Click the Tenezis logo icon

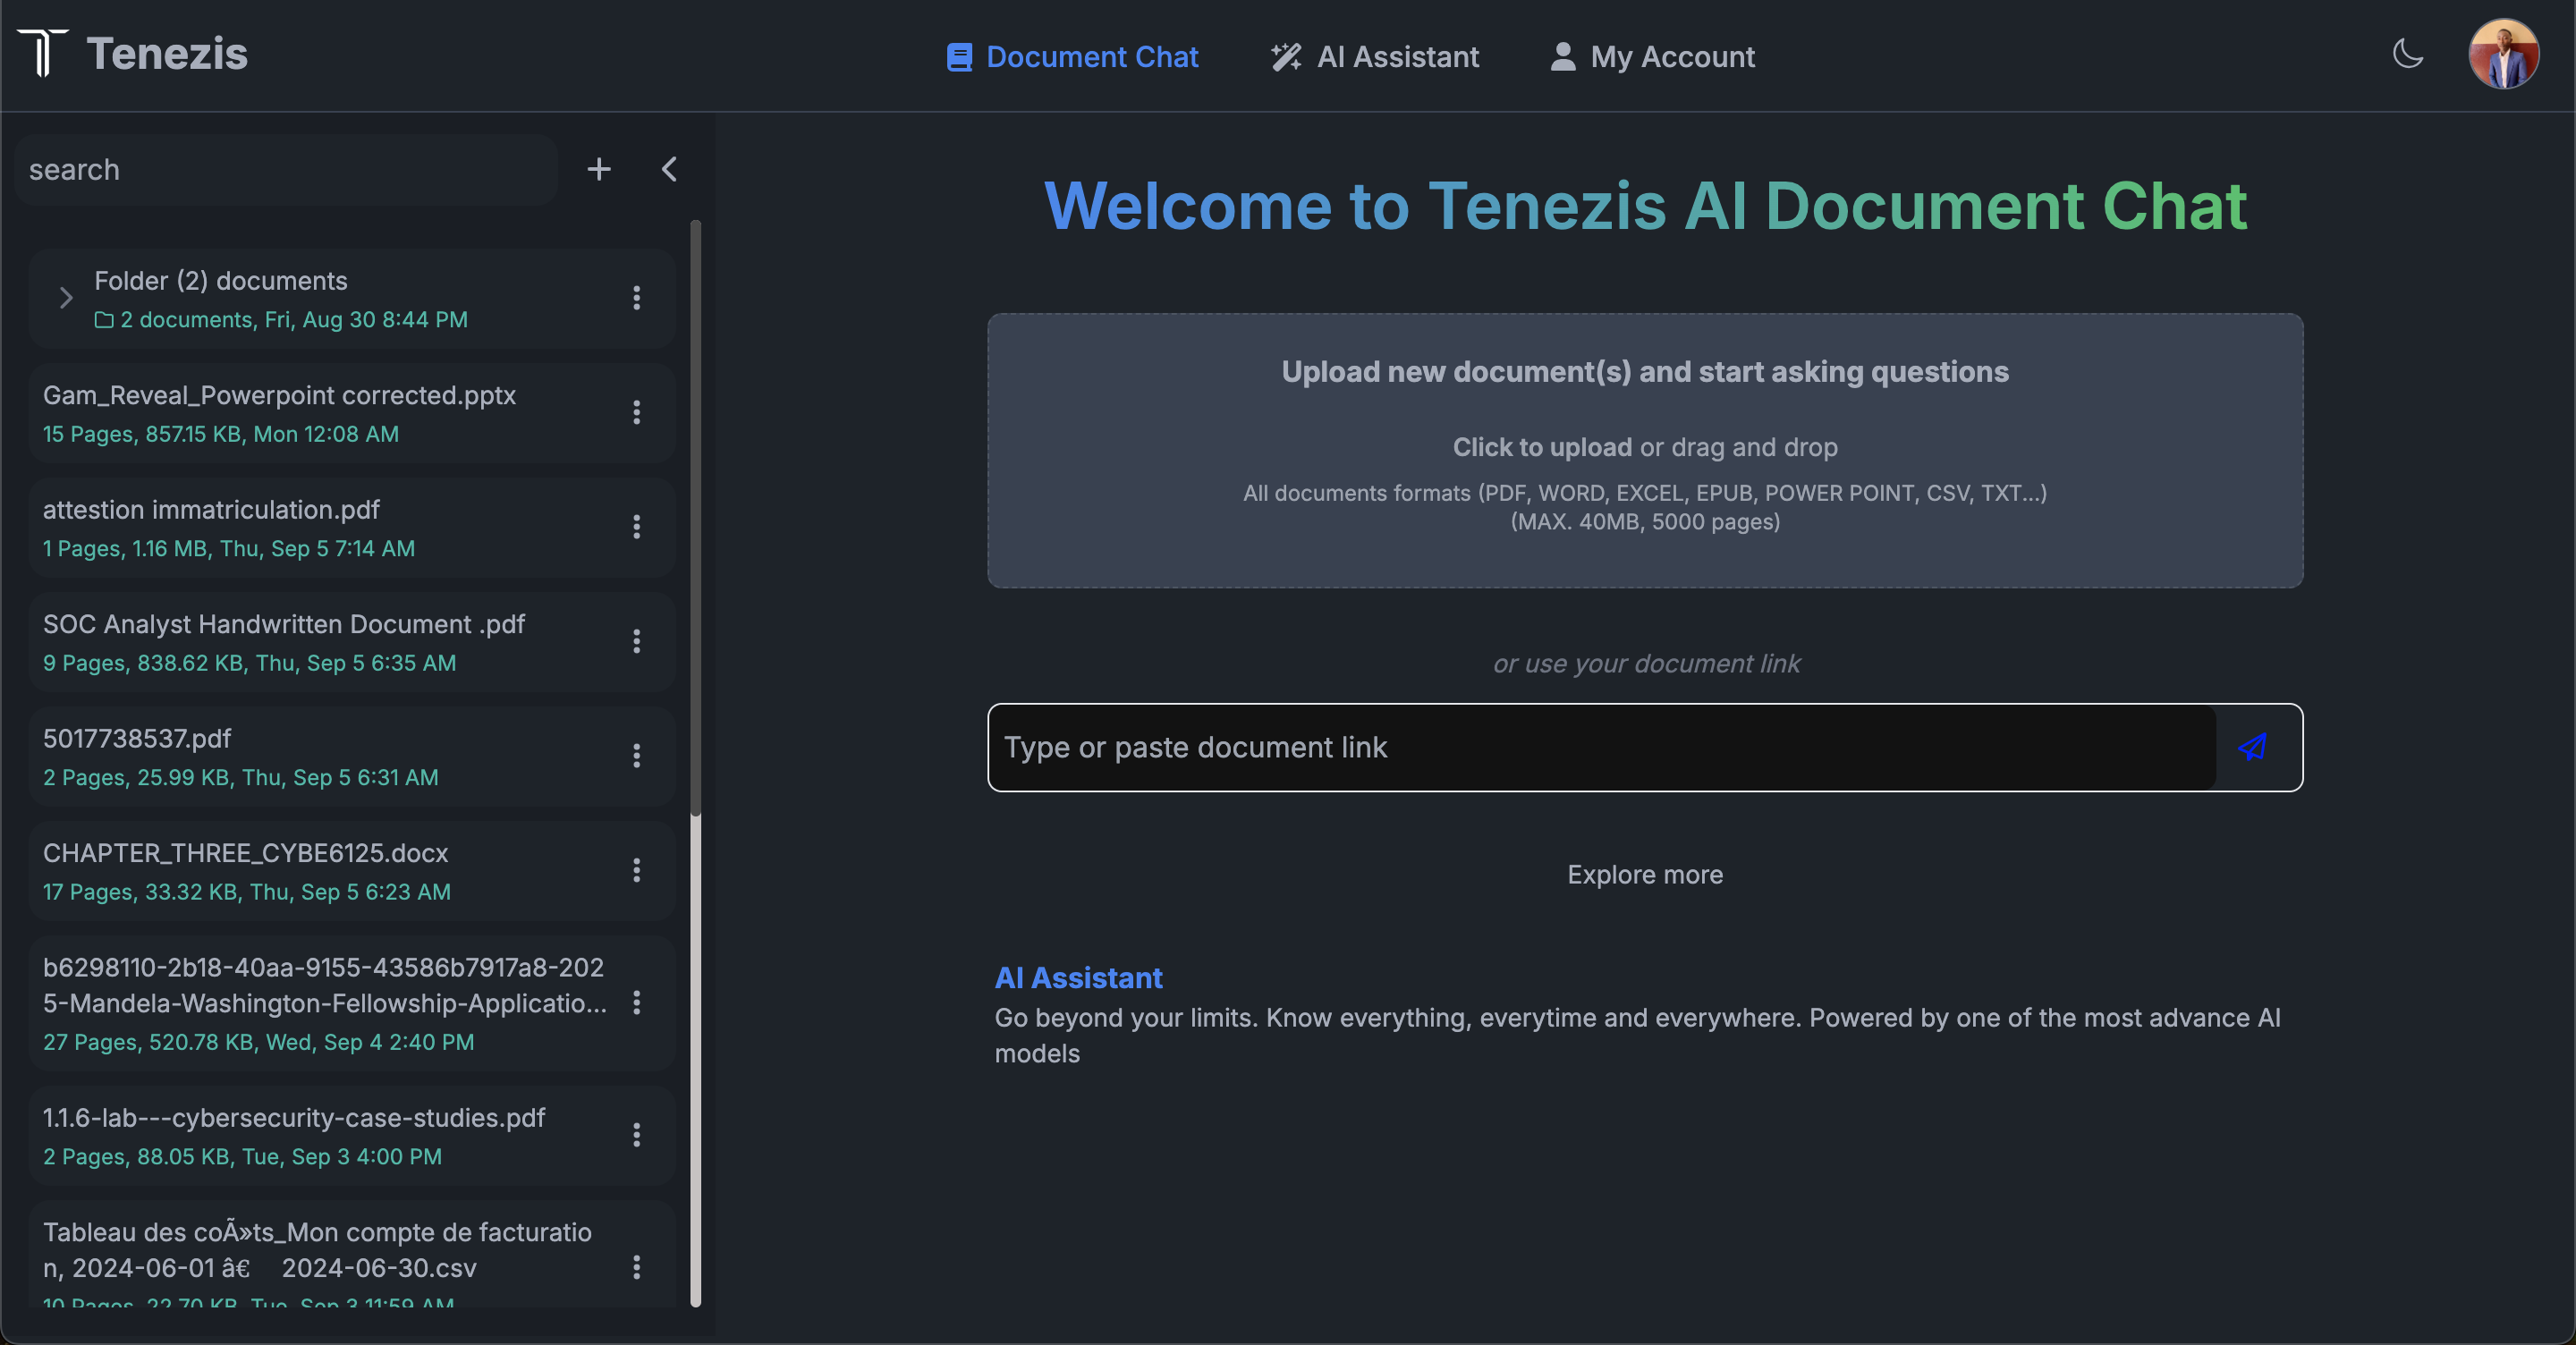click(42, 54)
